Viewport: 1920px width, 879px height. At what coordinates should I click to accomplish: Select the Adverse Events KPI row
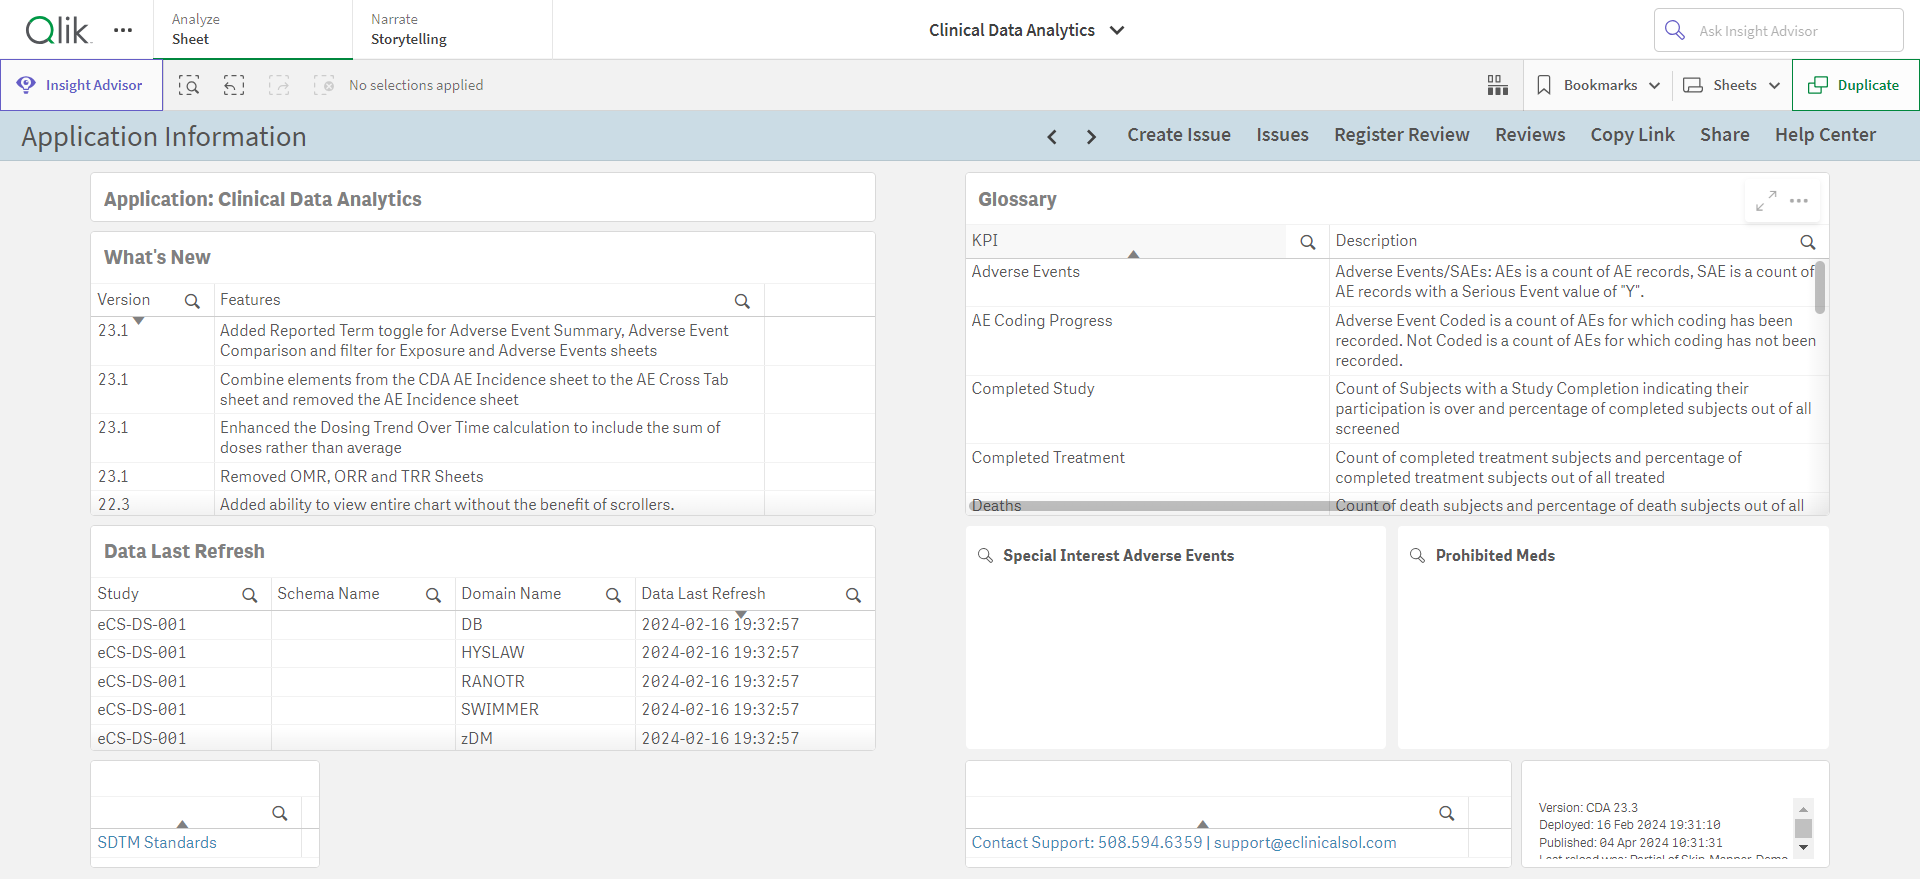coord(1147,282)
